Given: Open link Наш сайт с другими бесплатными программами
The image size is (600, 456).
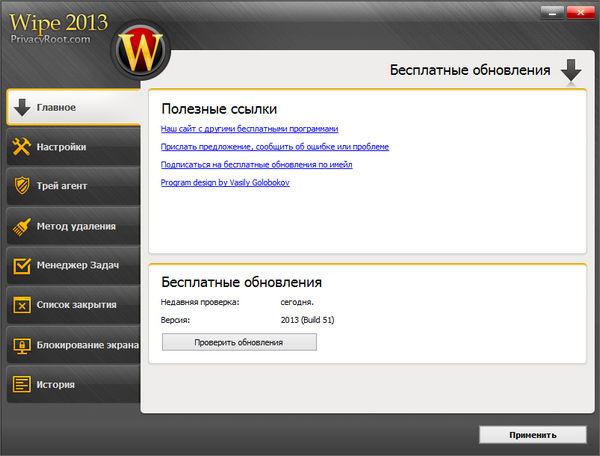Looking at the screenshot, I should coord(249,129).
